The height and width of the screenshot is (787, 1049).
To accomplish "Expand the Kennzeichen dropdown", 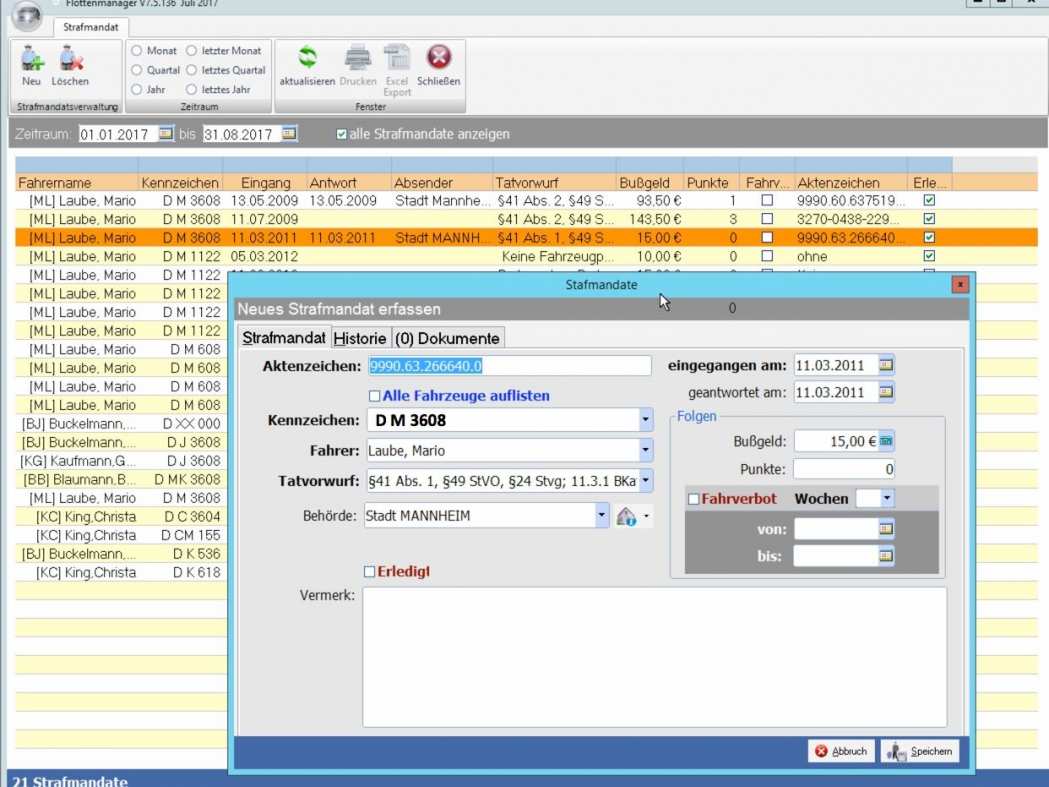I will click(x=646, y=420).
